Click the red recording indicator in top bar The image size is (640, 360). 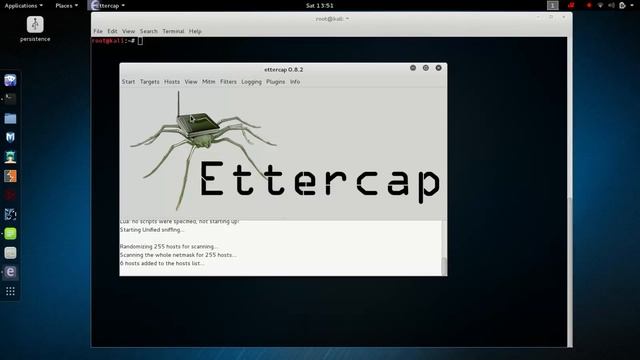589,5
